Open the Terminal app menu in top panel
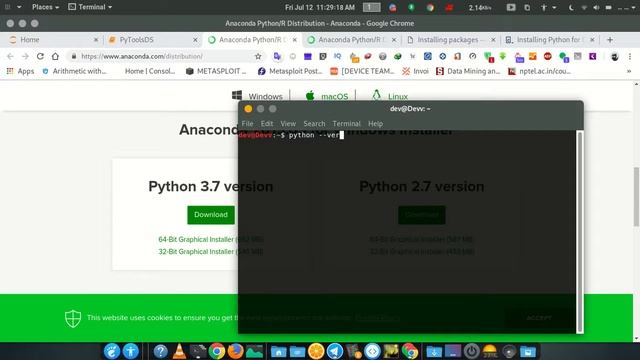The height and width of the screenshot is (360, 640). click(x=90, y=7)
